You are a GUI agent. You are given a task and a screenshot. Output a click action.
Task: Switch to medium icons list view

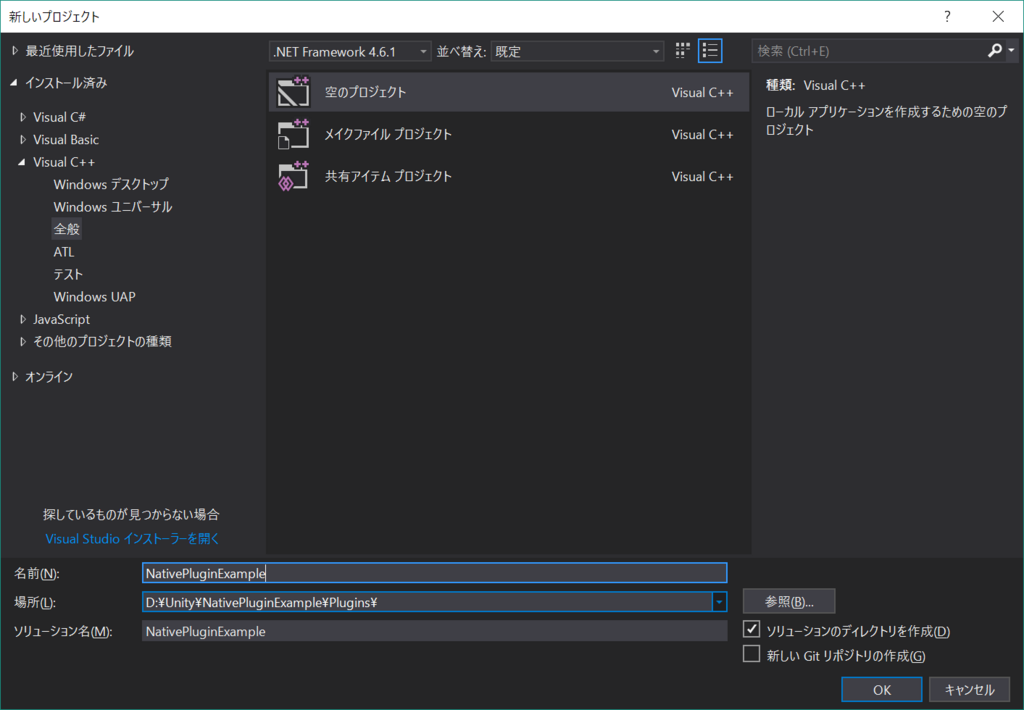710,51
